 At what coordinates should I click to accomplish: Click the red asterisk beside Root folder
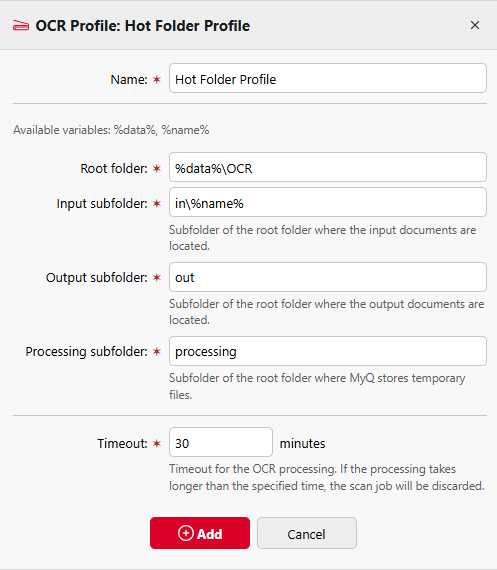coord(157,168)
